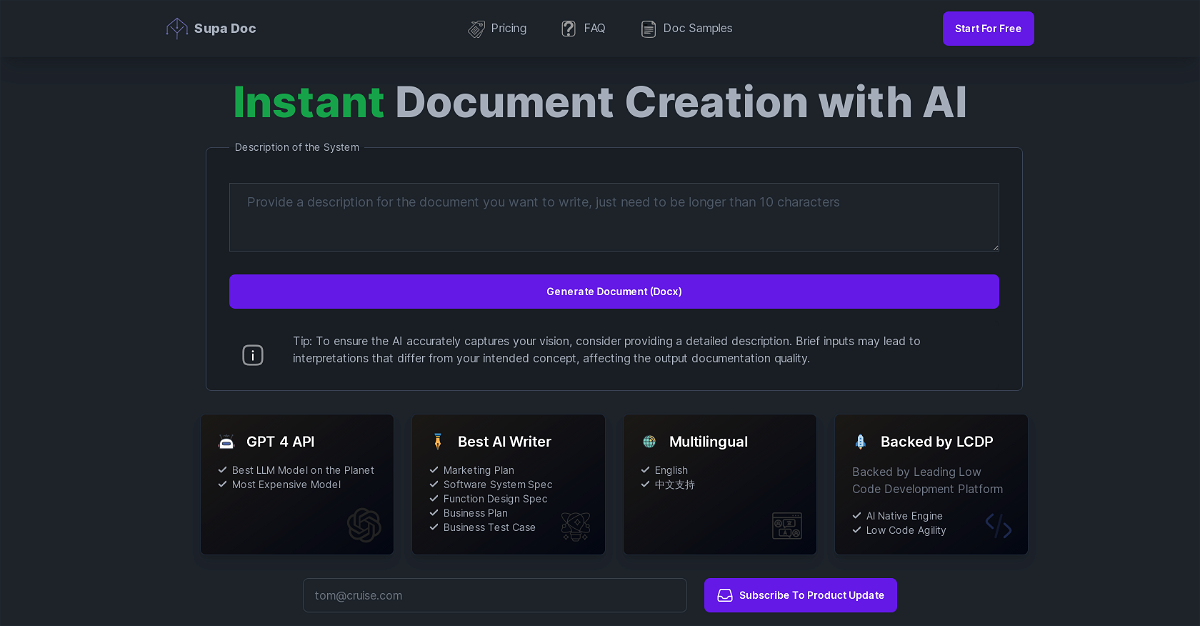Click the info icon beside the tip

[x=253, y=355]
